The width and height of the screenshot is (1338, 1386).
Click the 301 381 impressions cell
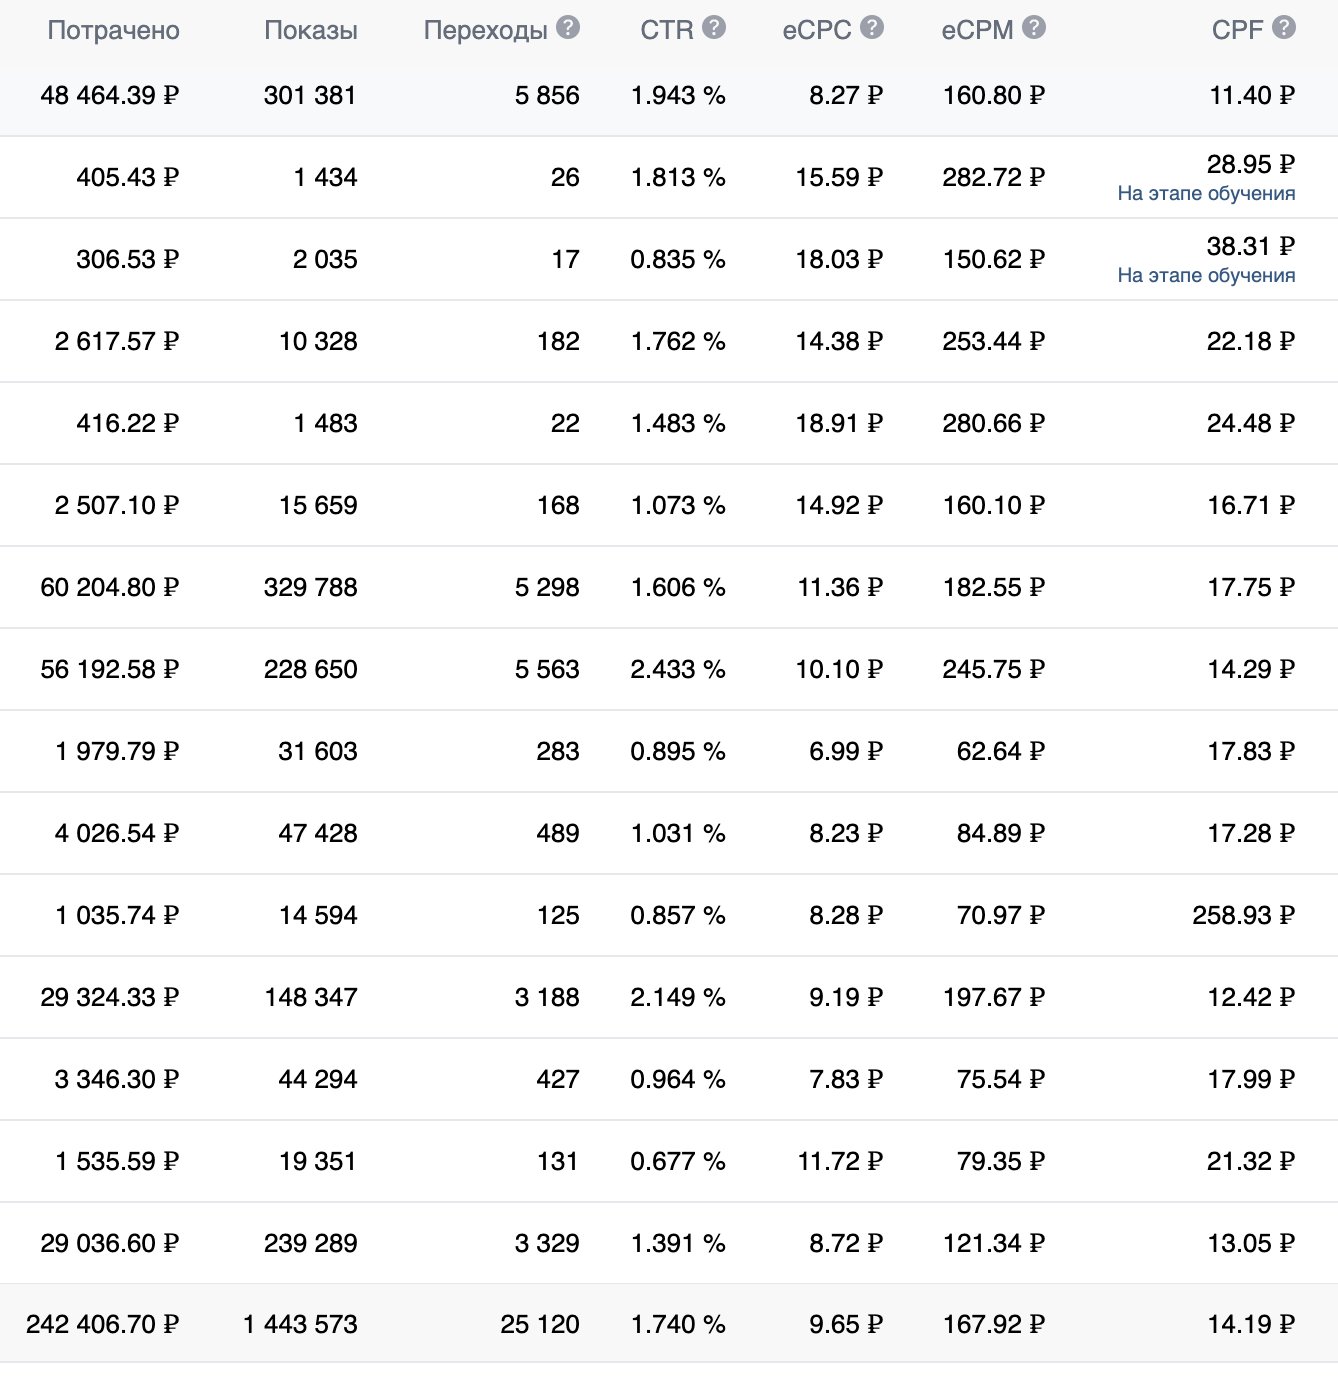tap(310, 95)
